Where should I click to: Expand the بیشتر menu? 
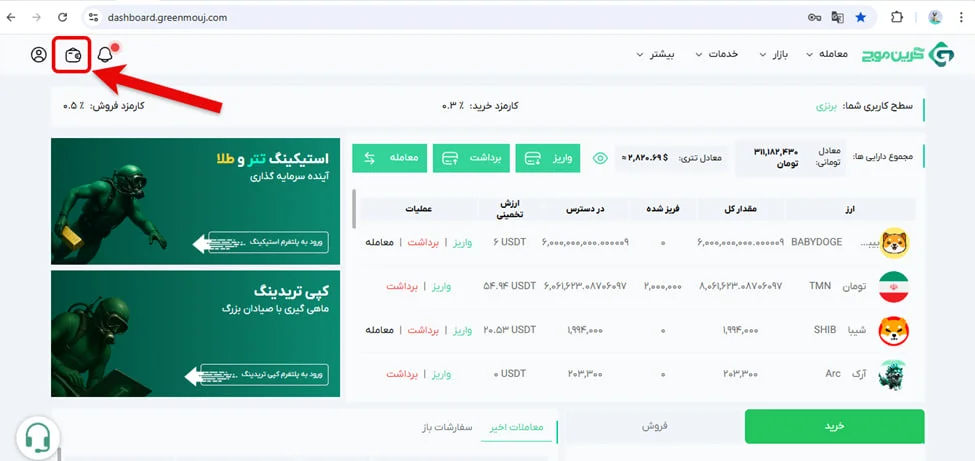655,54
